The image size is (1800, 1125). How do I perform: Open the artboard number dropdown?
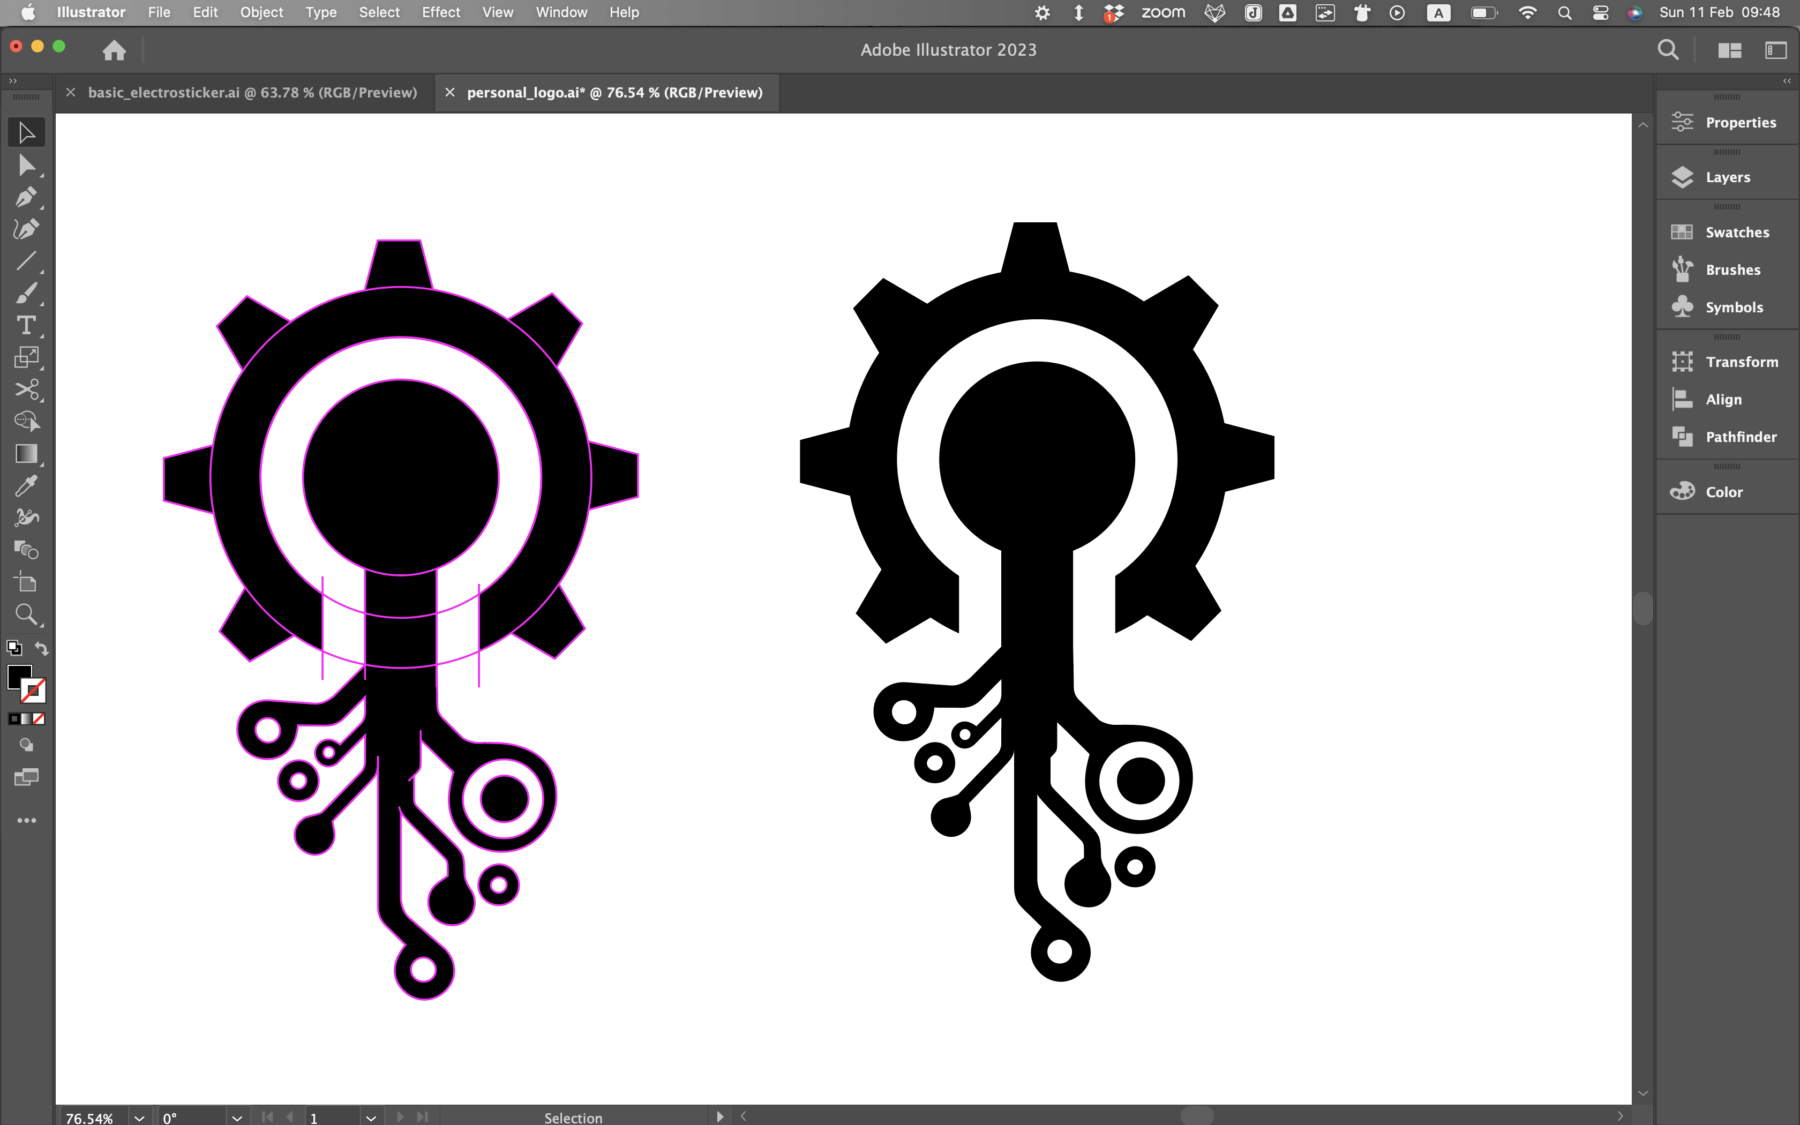[371, 1117]
